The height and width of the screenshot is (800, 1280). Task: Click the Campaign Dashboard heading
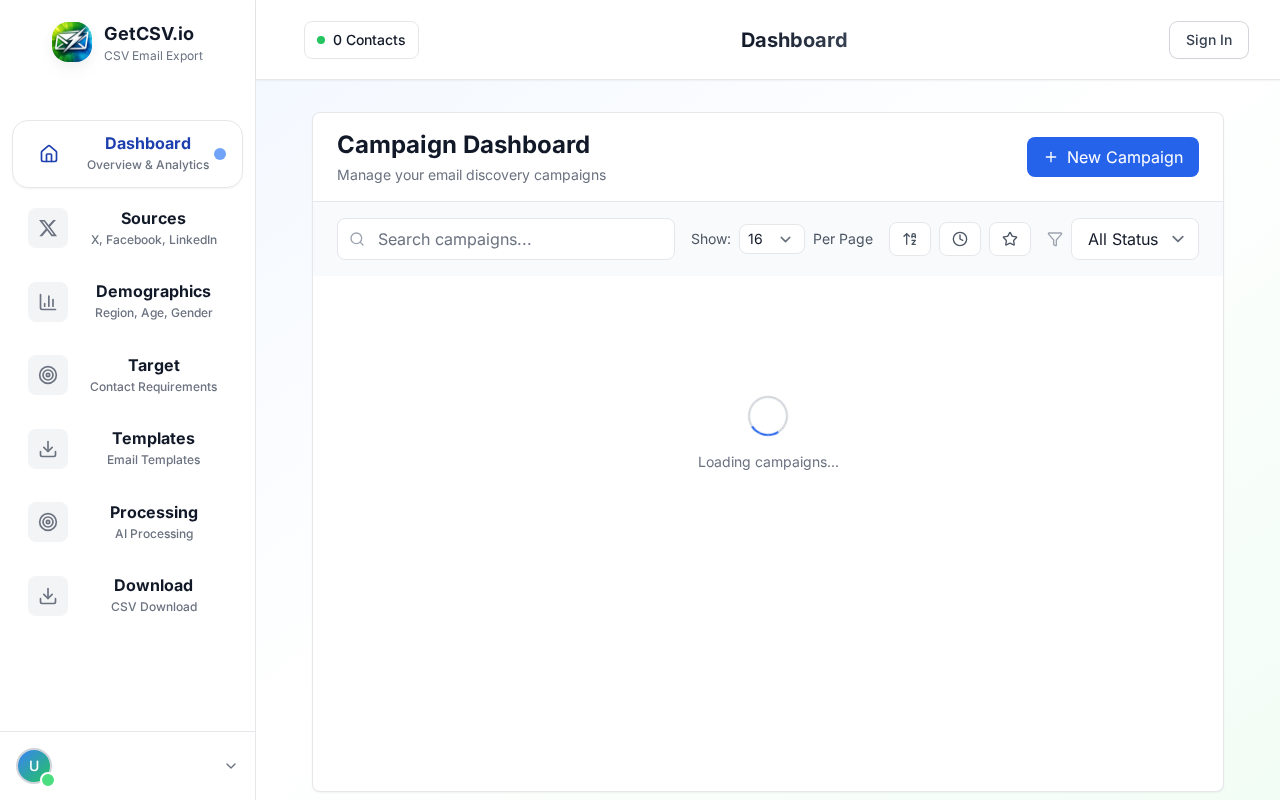(x=463, y=144)
